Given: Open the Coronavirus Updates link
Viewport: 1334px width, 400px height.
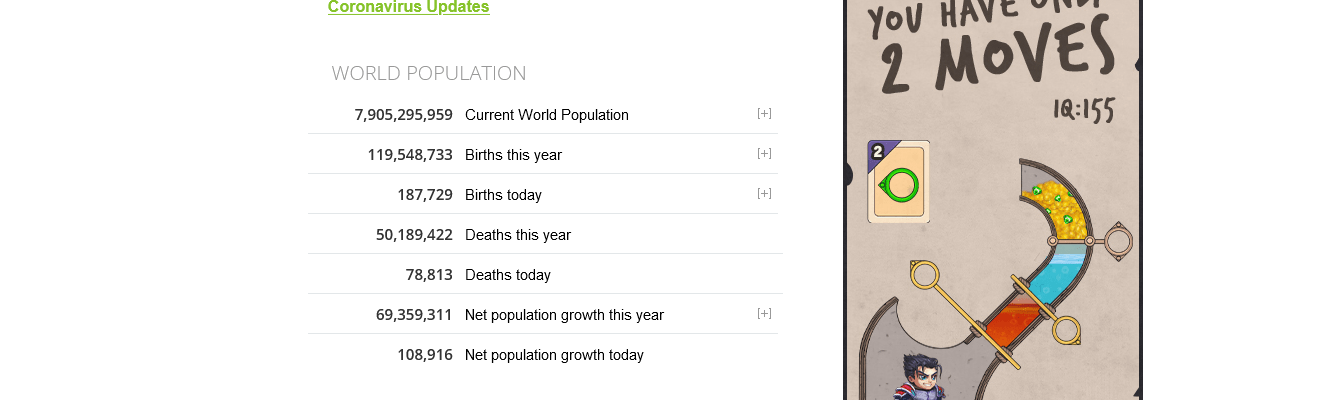Looking at the screenshot, I should point(408,7).
